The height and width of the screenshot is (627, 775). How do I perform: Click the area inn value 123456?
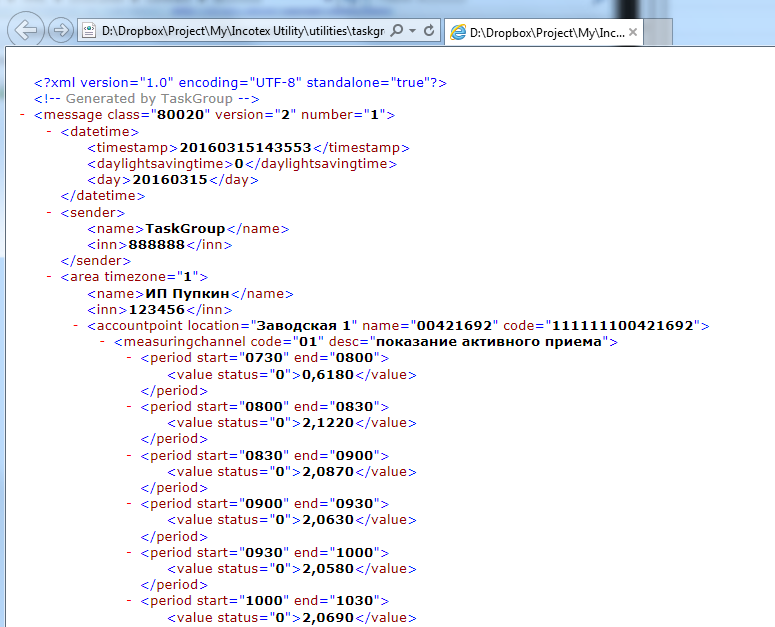point(156,310)
